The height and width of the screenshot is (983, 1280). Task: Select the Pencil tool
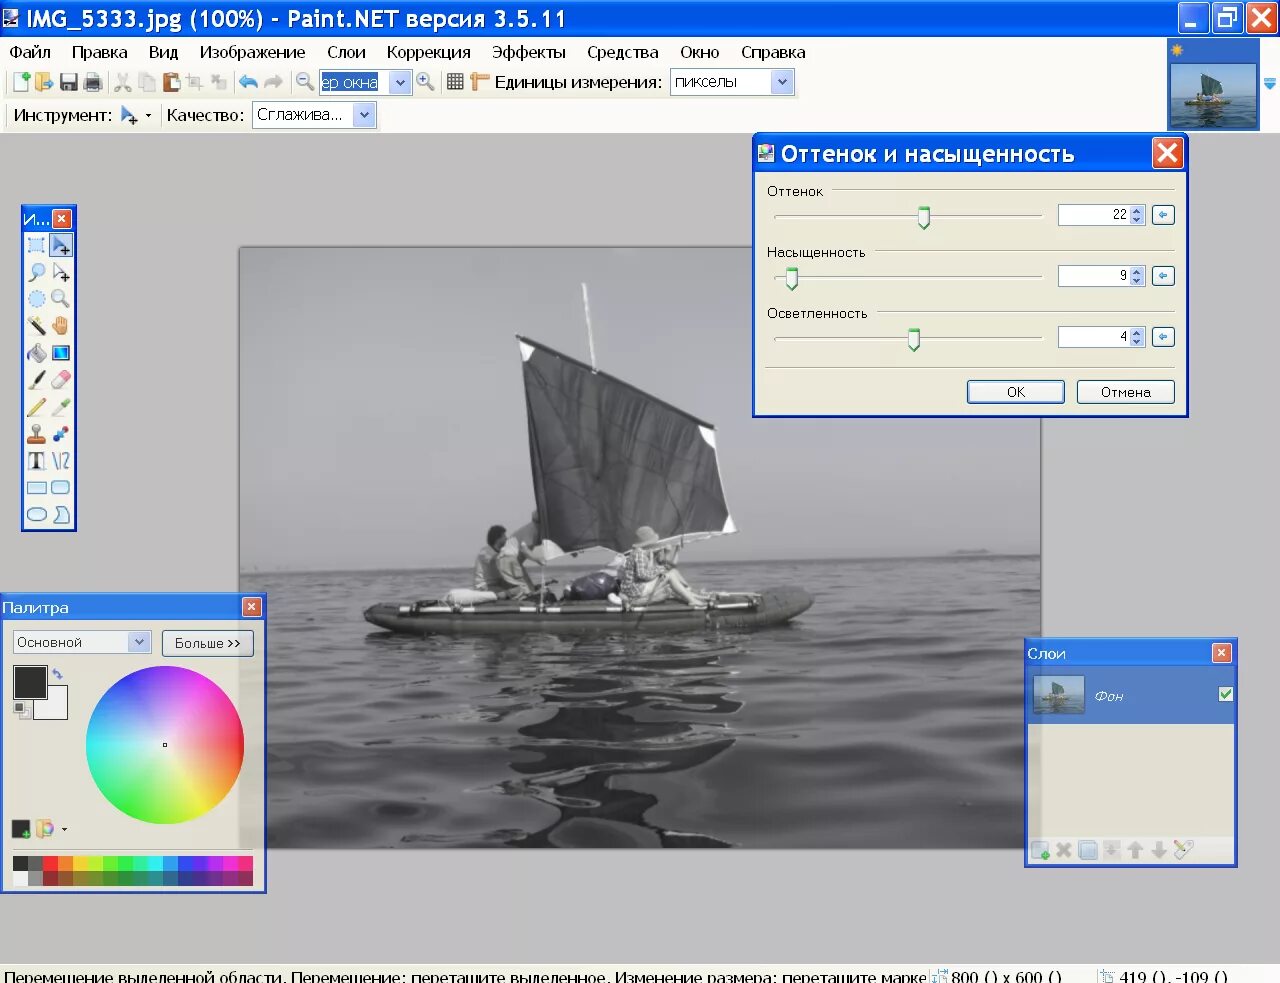click(36, 407)
